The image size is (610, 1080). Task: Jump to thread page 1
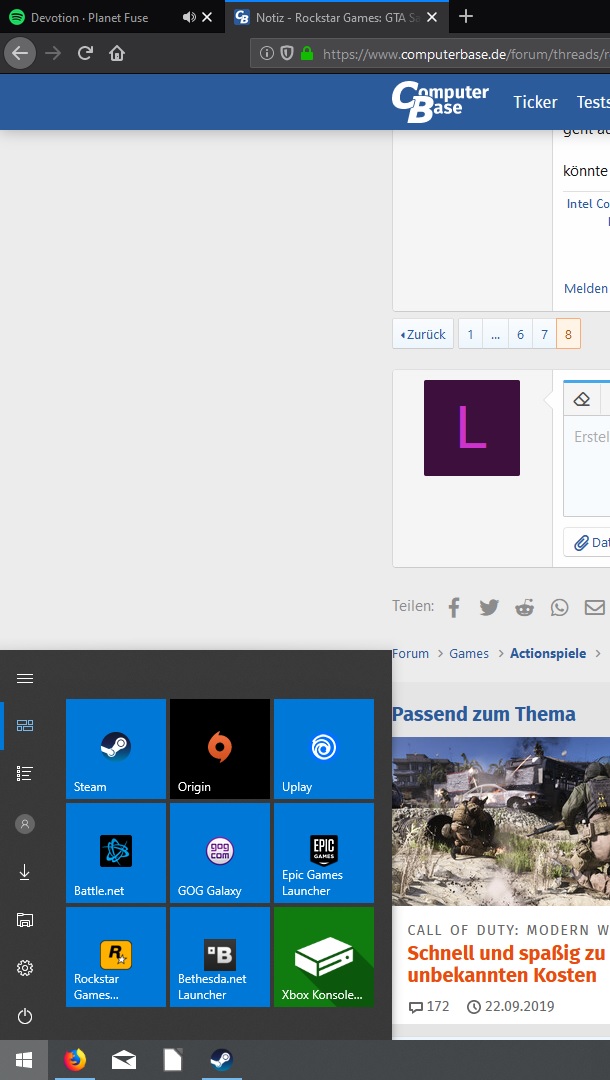coord(470,334)
